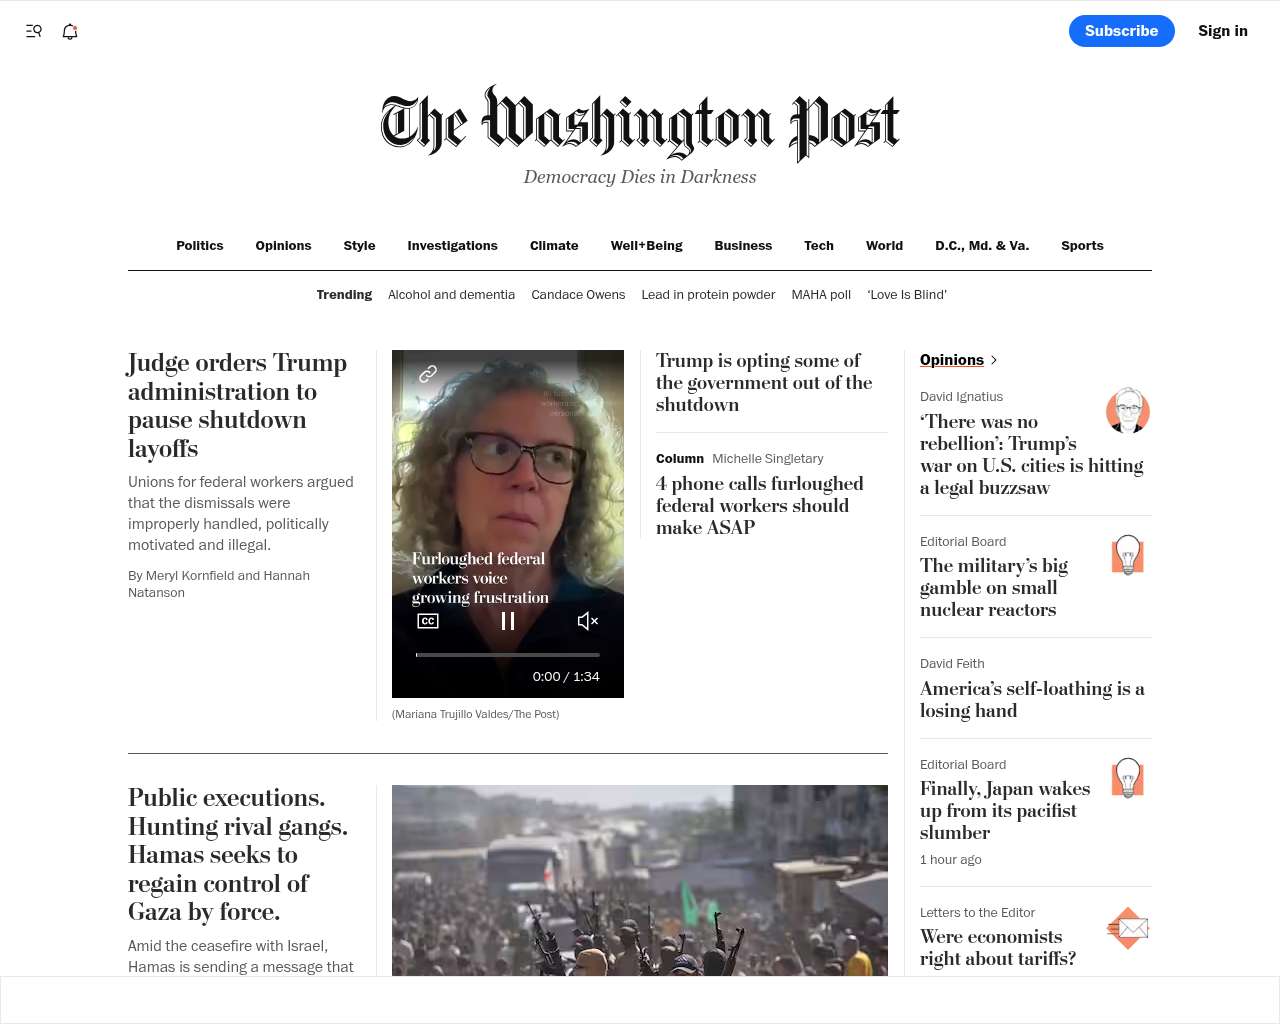Open the notifications bell icon
The width and height of the screenshot is (1280, 1024).
[x=70, y=31]
